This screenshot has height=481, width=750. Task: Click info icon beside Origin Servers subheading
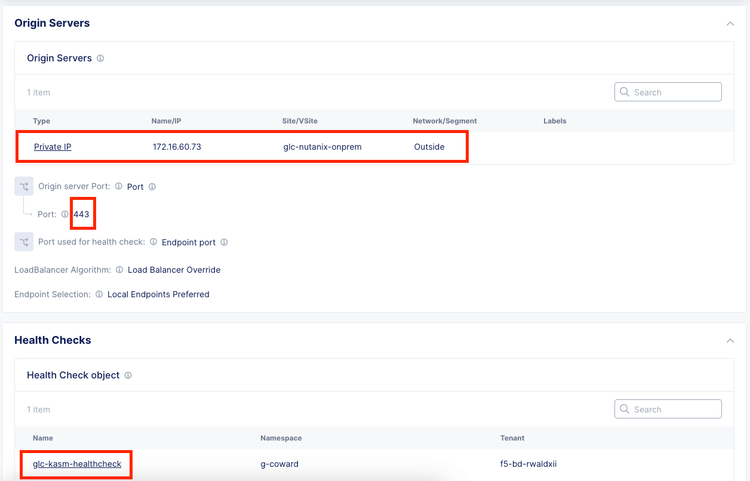click(x=100, y=59)
